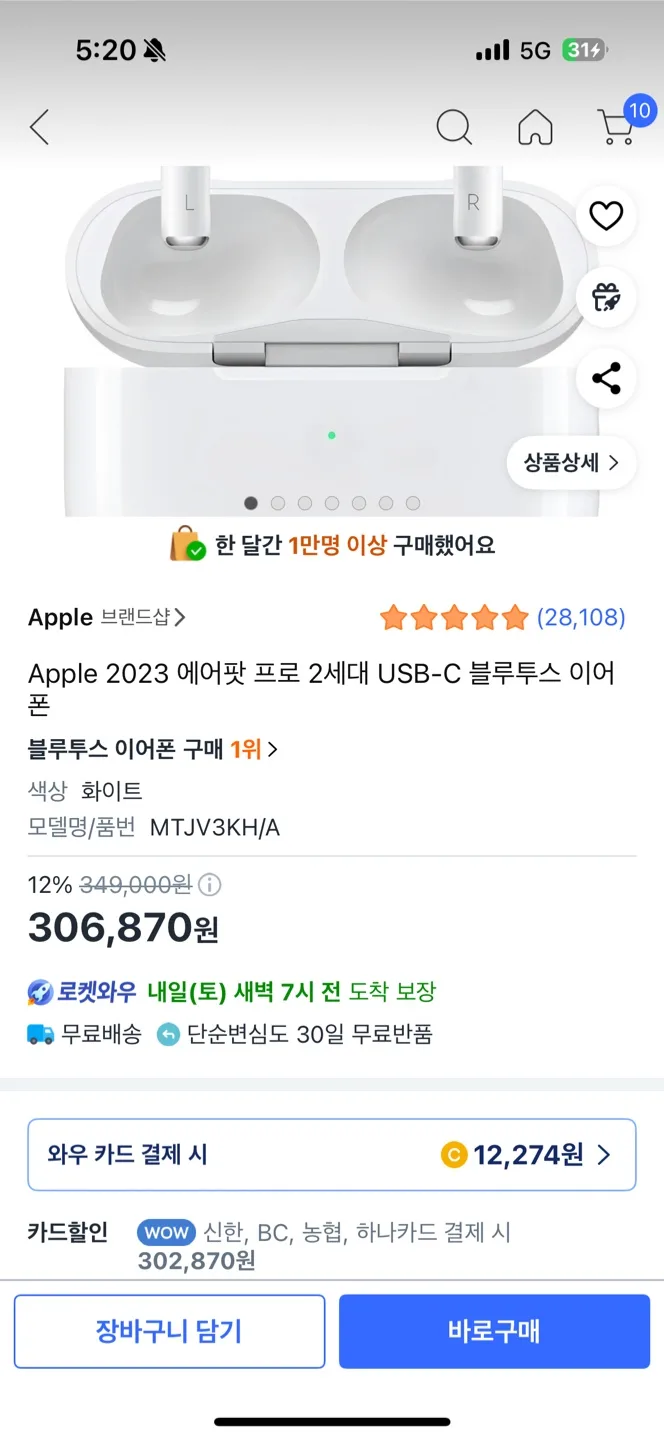Expand the 와우 카드 결제 시 row

331,1155
